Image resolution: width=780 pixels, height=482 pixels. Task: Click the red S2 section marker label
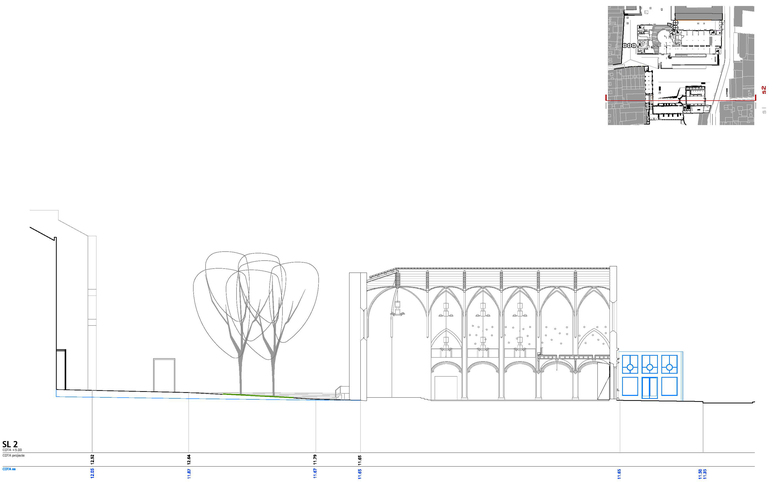point(764,91)
